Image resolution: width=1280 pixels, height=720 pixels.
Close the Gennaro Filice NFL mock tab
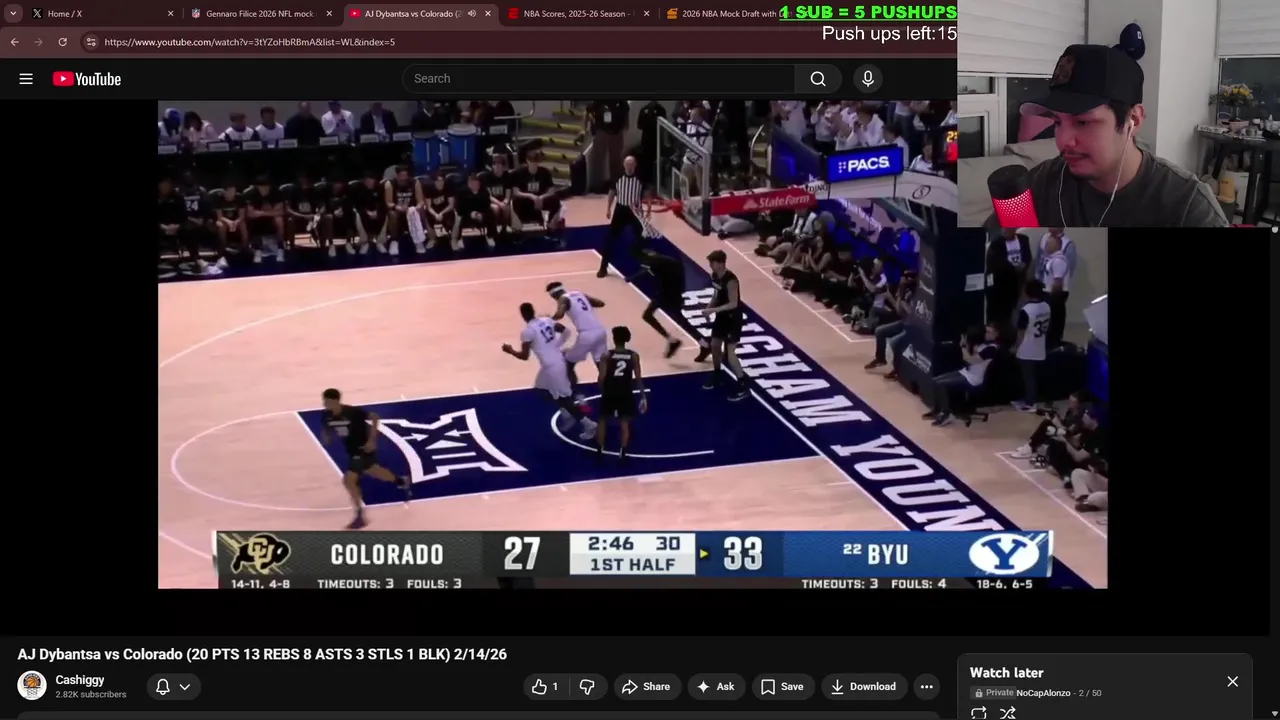[329, 14]
